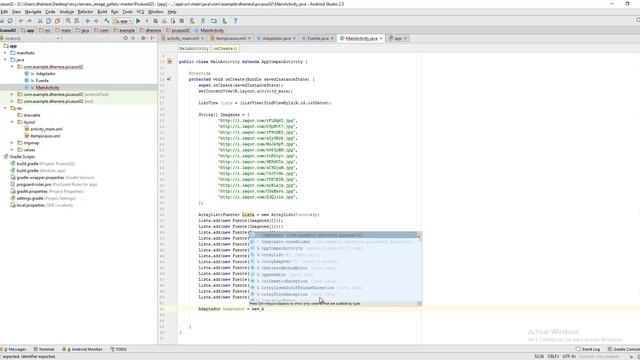Click the Debug app bug icon
Screen dimensions: 640x360
point(156,21)
